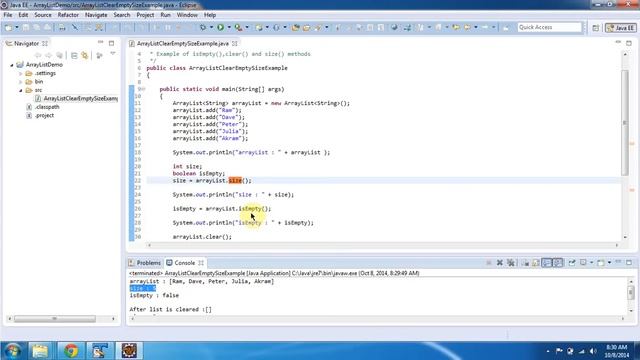Click the Navigator horizontal scrollbar

click(55, 319)
